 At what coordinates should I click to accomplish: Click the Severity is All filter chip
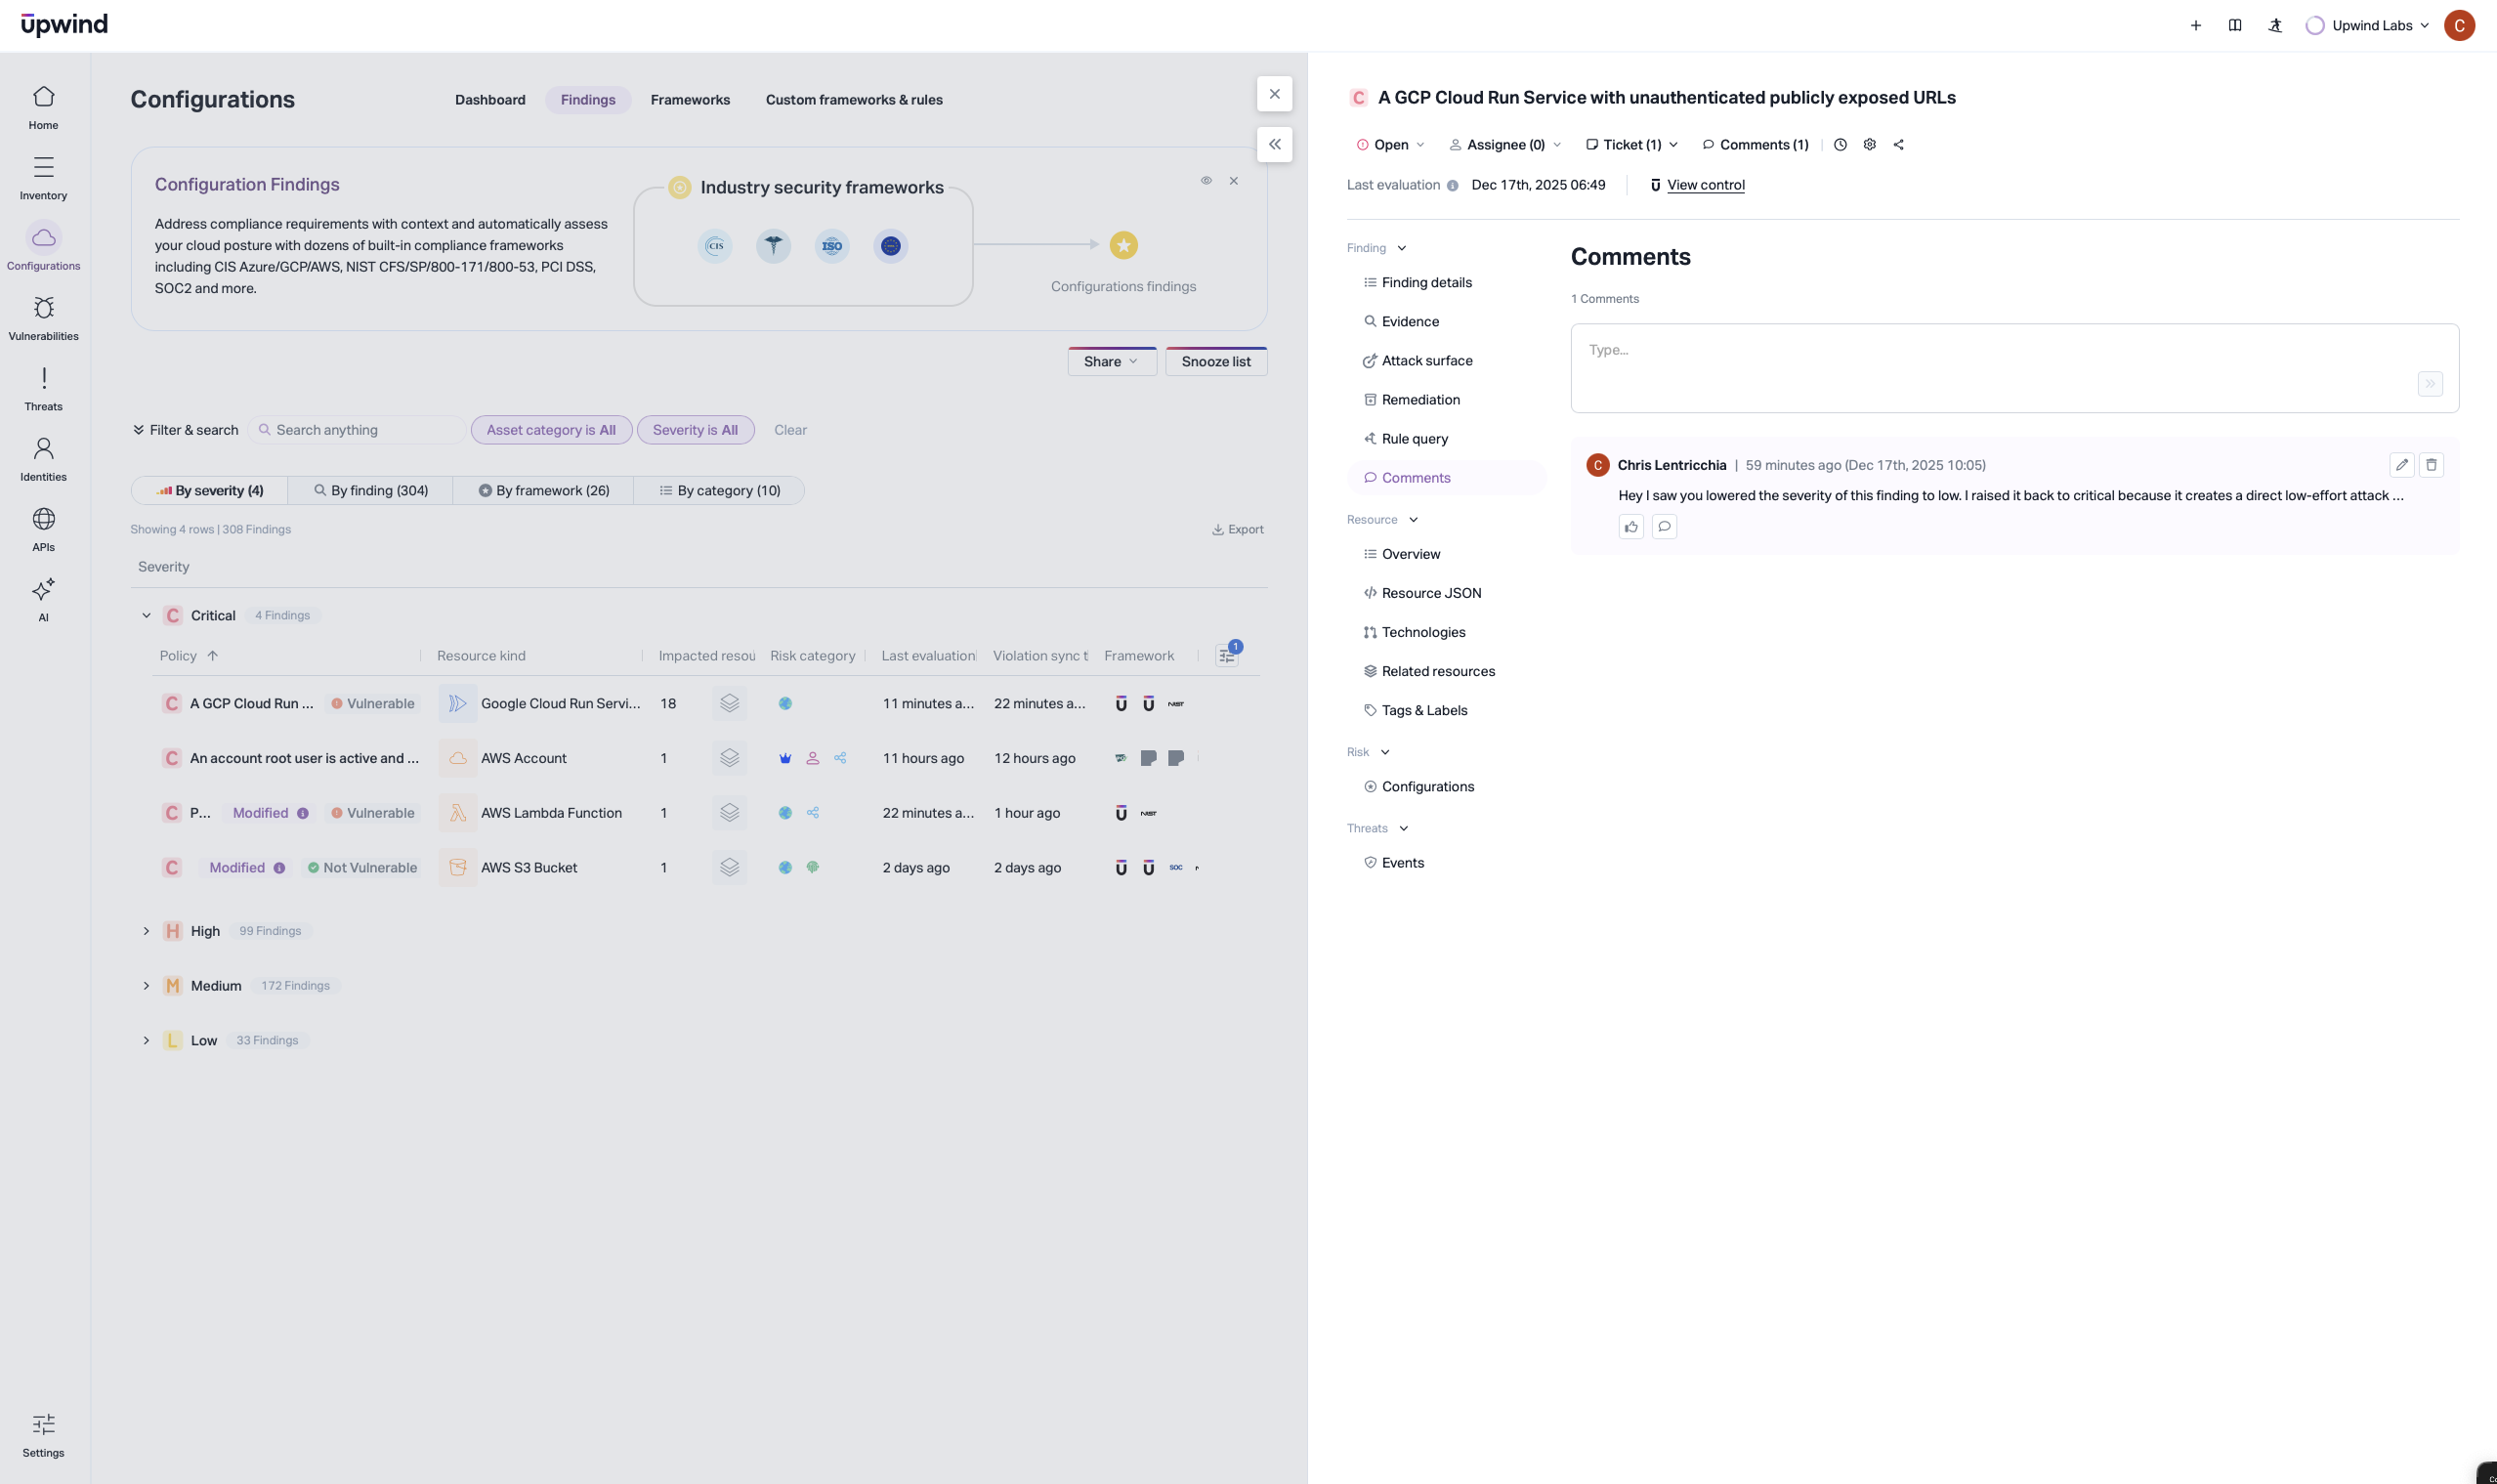tap(695, 430)
